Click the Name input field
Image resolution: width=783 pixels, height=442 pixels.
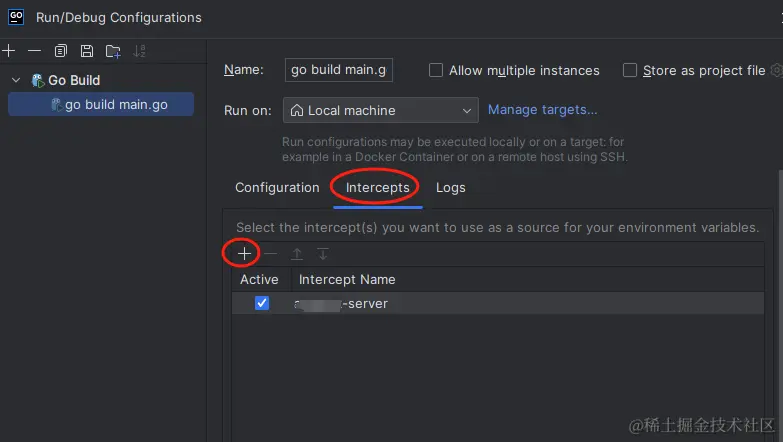point(339,70)
